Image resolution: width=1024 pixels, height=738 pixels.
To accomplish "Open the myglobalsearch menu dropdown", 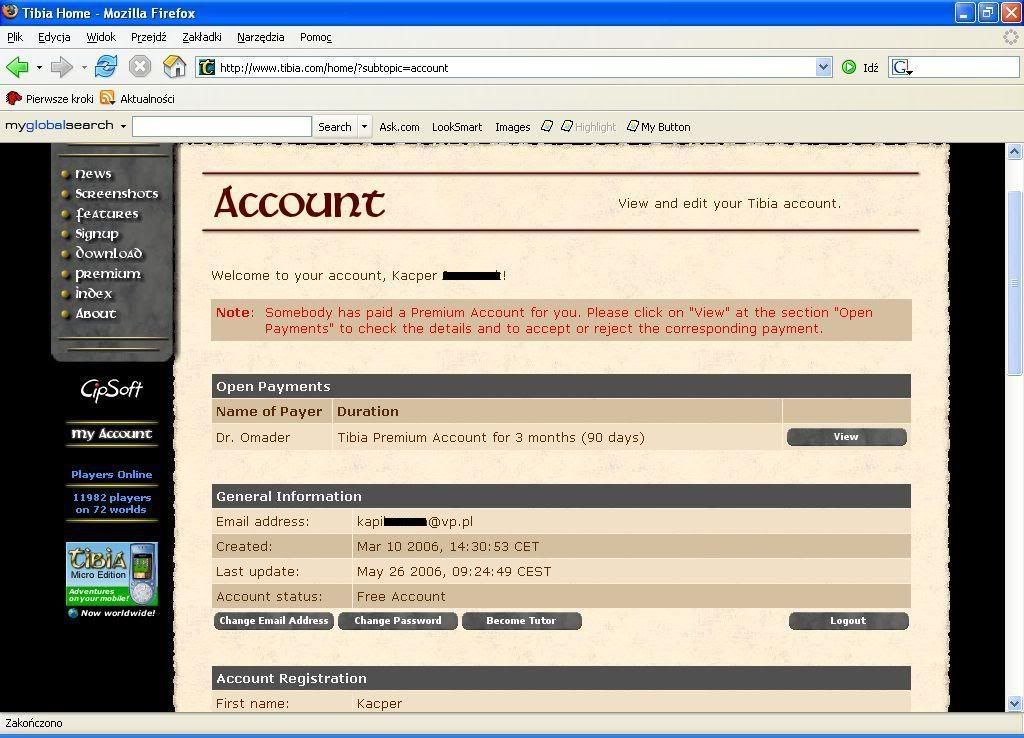I will pyautogui.click(x=123, y=126).
